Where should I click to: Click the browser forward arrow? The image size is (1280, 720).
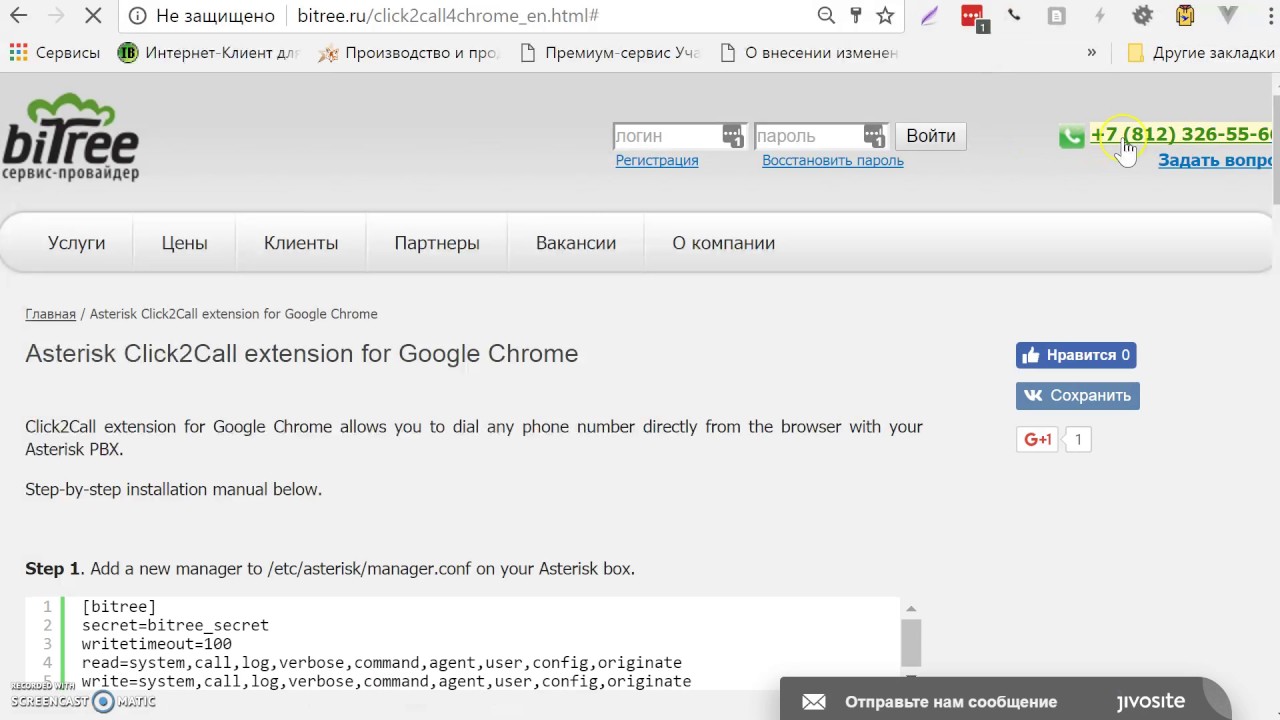click(x=57, y=16)
